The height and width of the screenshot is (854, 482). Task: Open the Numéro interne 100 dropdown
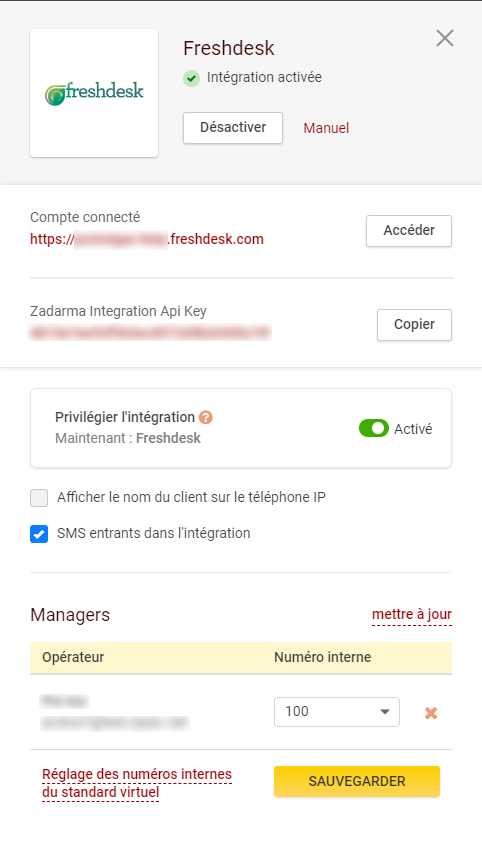pos(337,712)
